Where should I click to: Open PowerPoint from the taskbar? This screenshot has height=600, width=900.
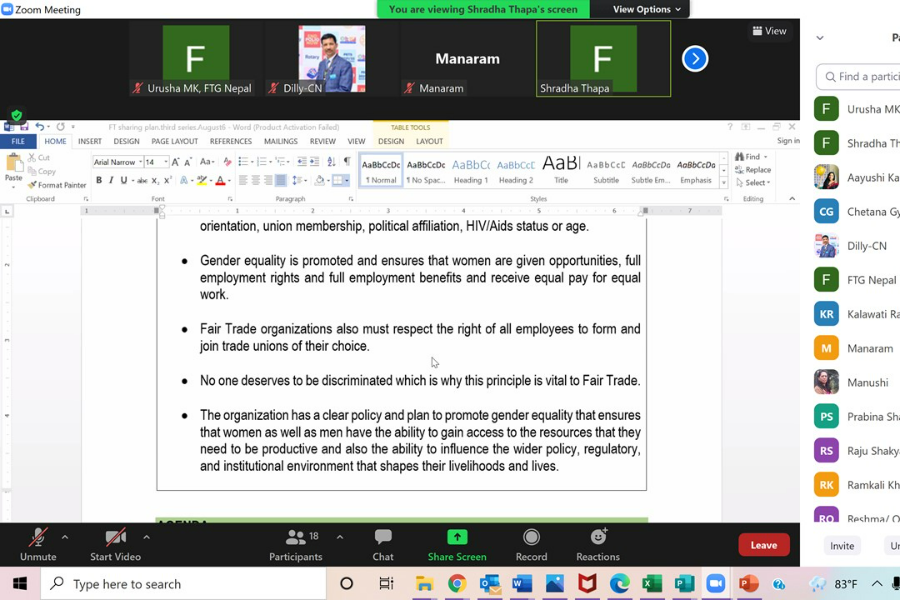(748, 584)
